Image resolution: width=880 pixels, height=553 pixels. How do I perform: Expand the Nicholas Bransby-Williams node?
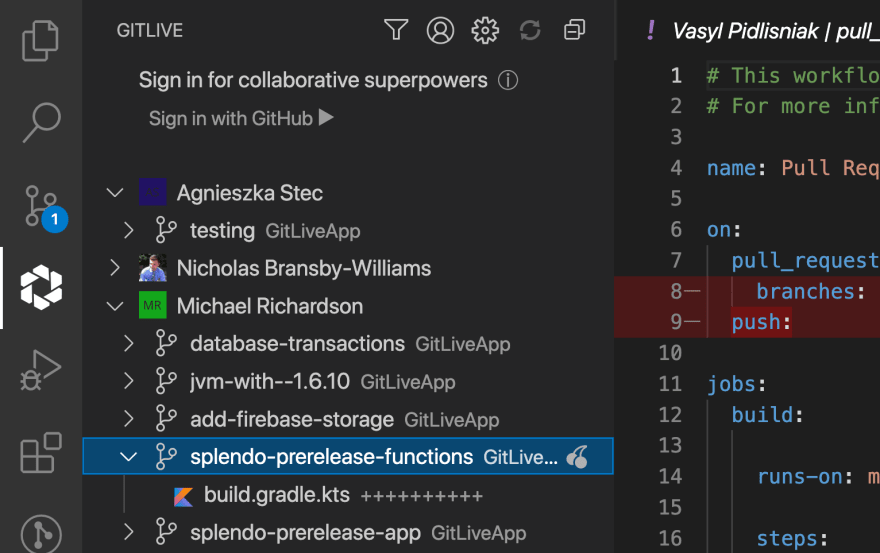(x=115, y=268)
